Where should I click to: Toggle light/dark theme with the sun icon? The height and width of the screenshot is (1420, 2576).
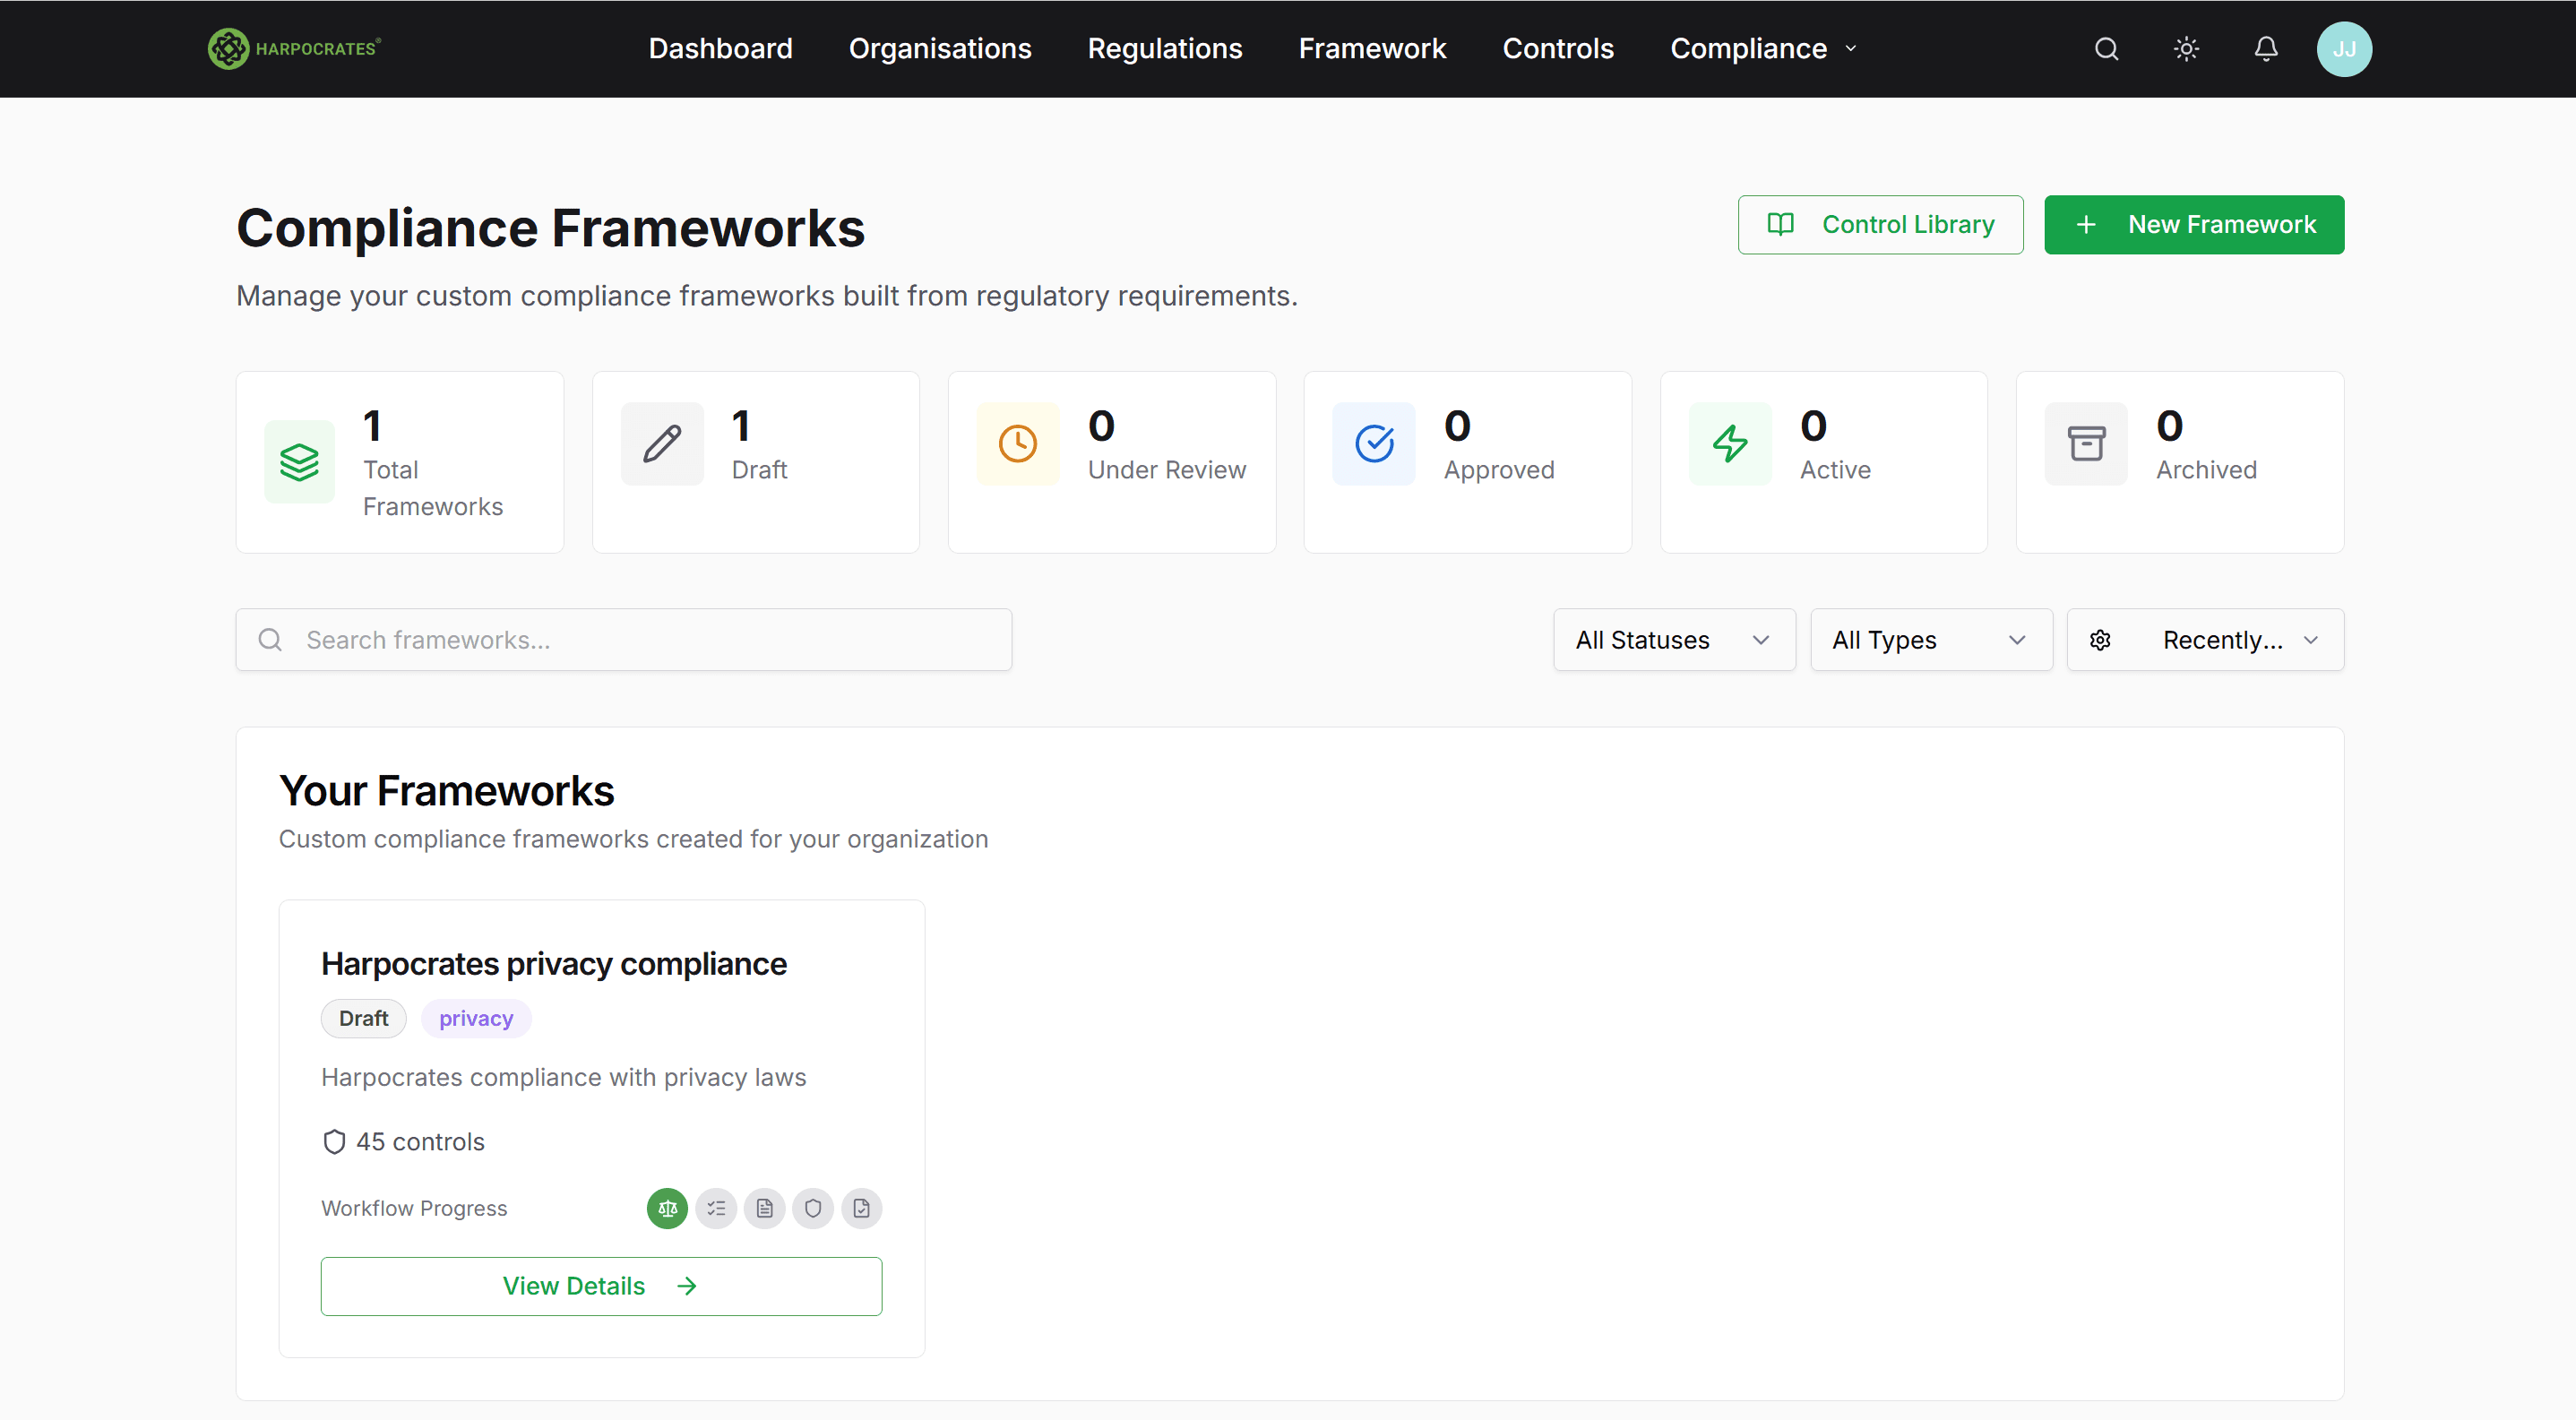point(2186,48)
